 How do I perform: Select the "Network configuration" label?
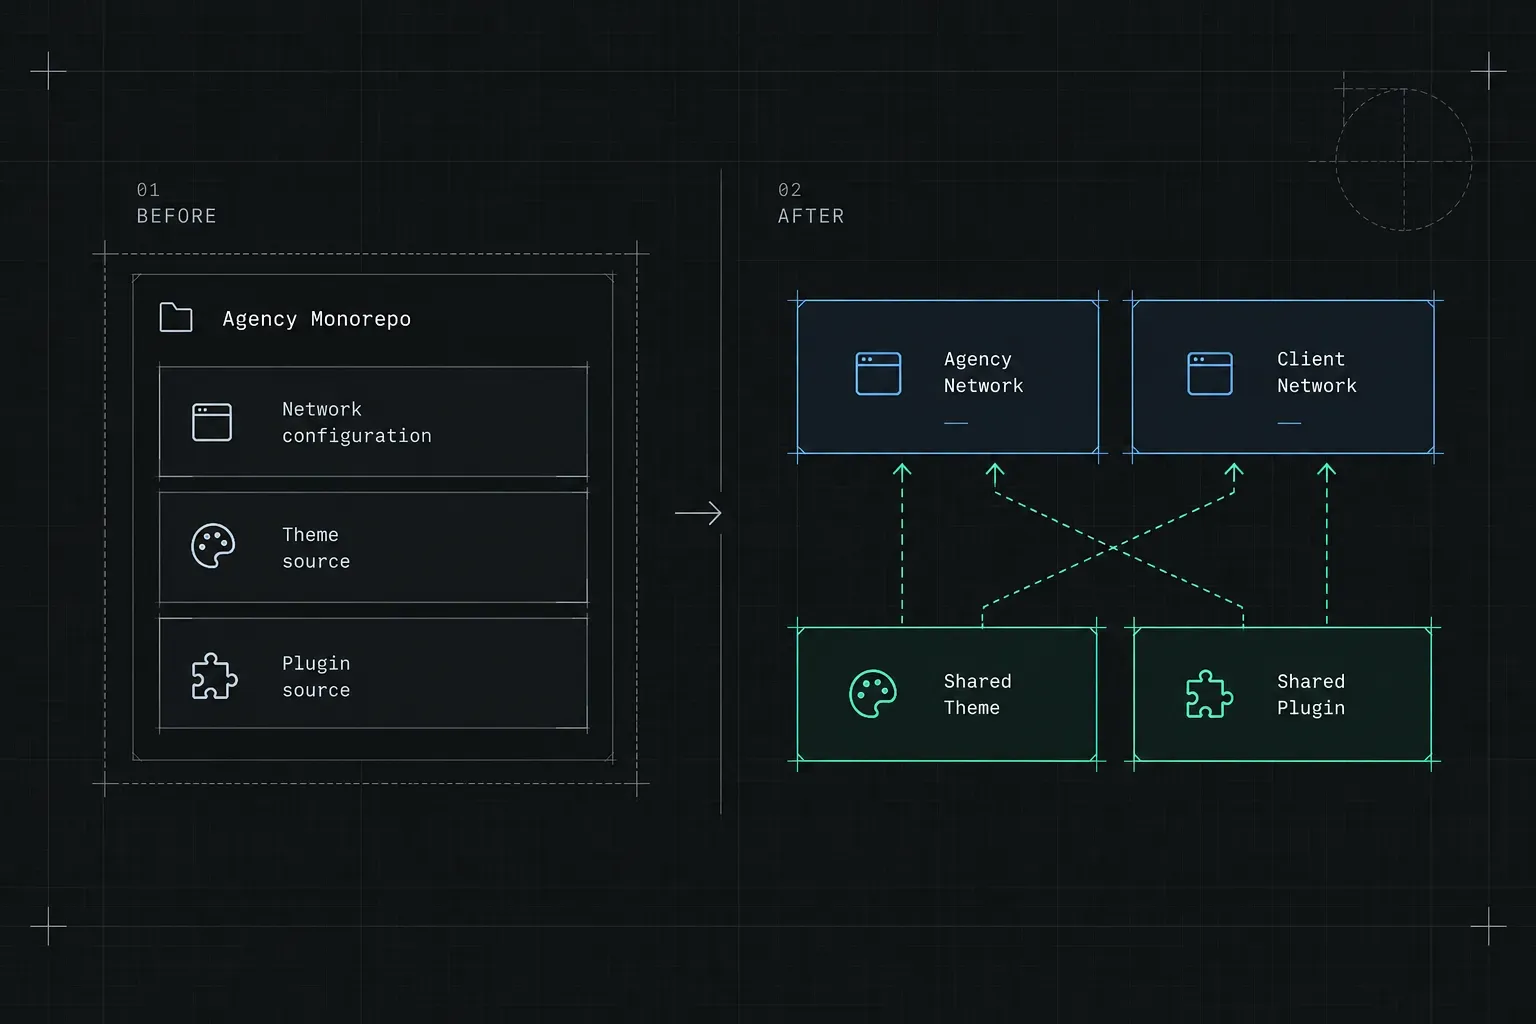357,422
